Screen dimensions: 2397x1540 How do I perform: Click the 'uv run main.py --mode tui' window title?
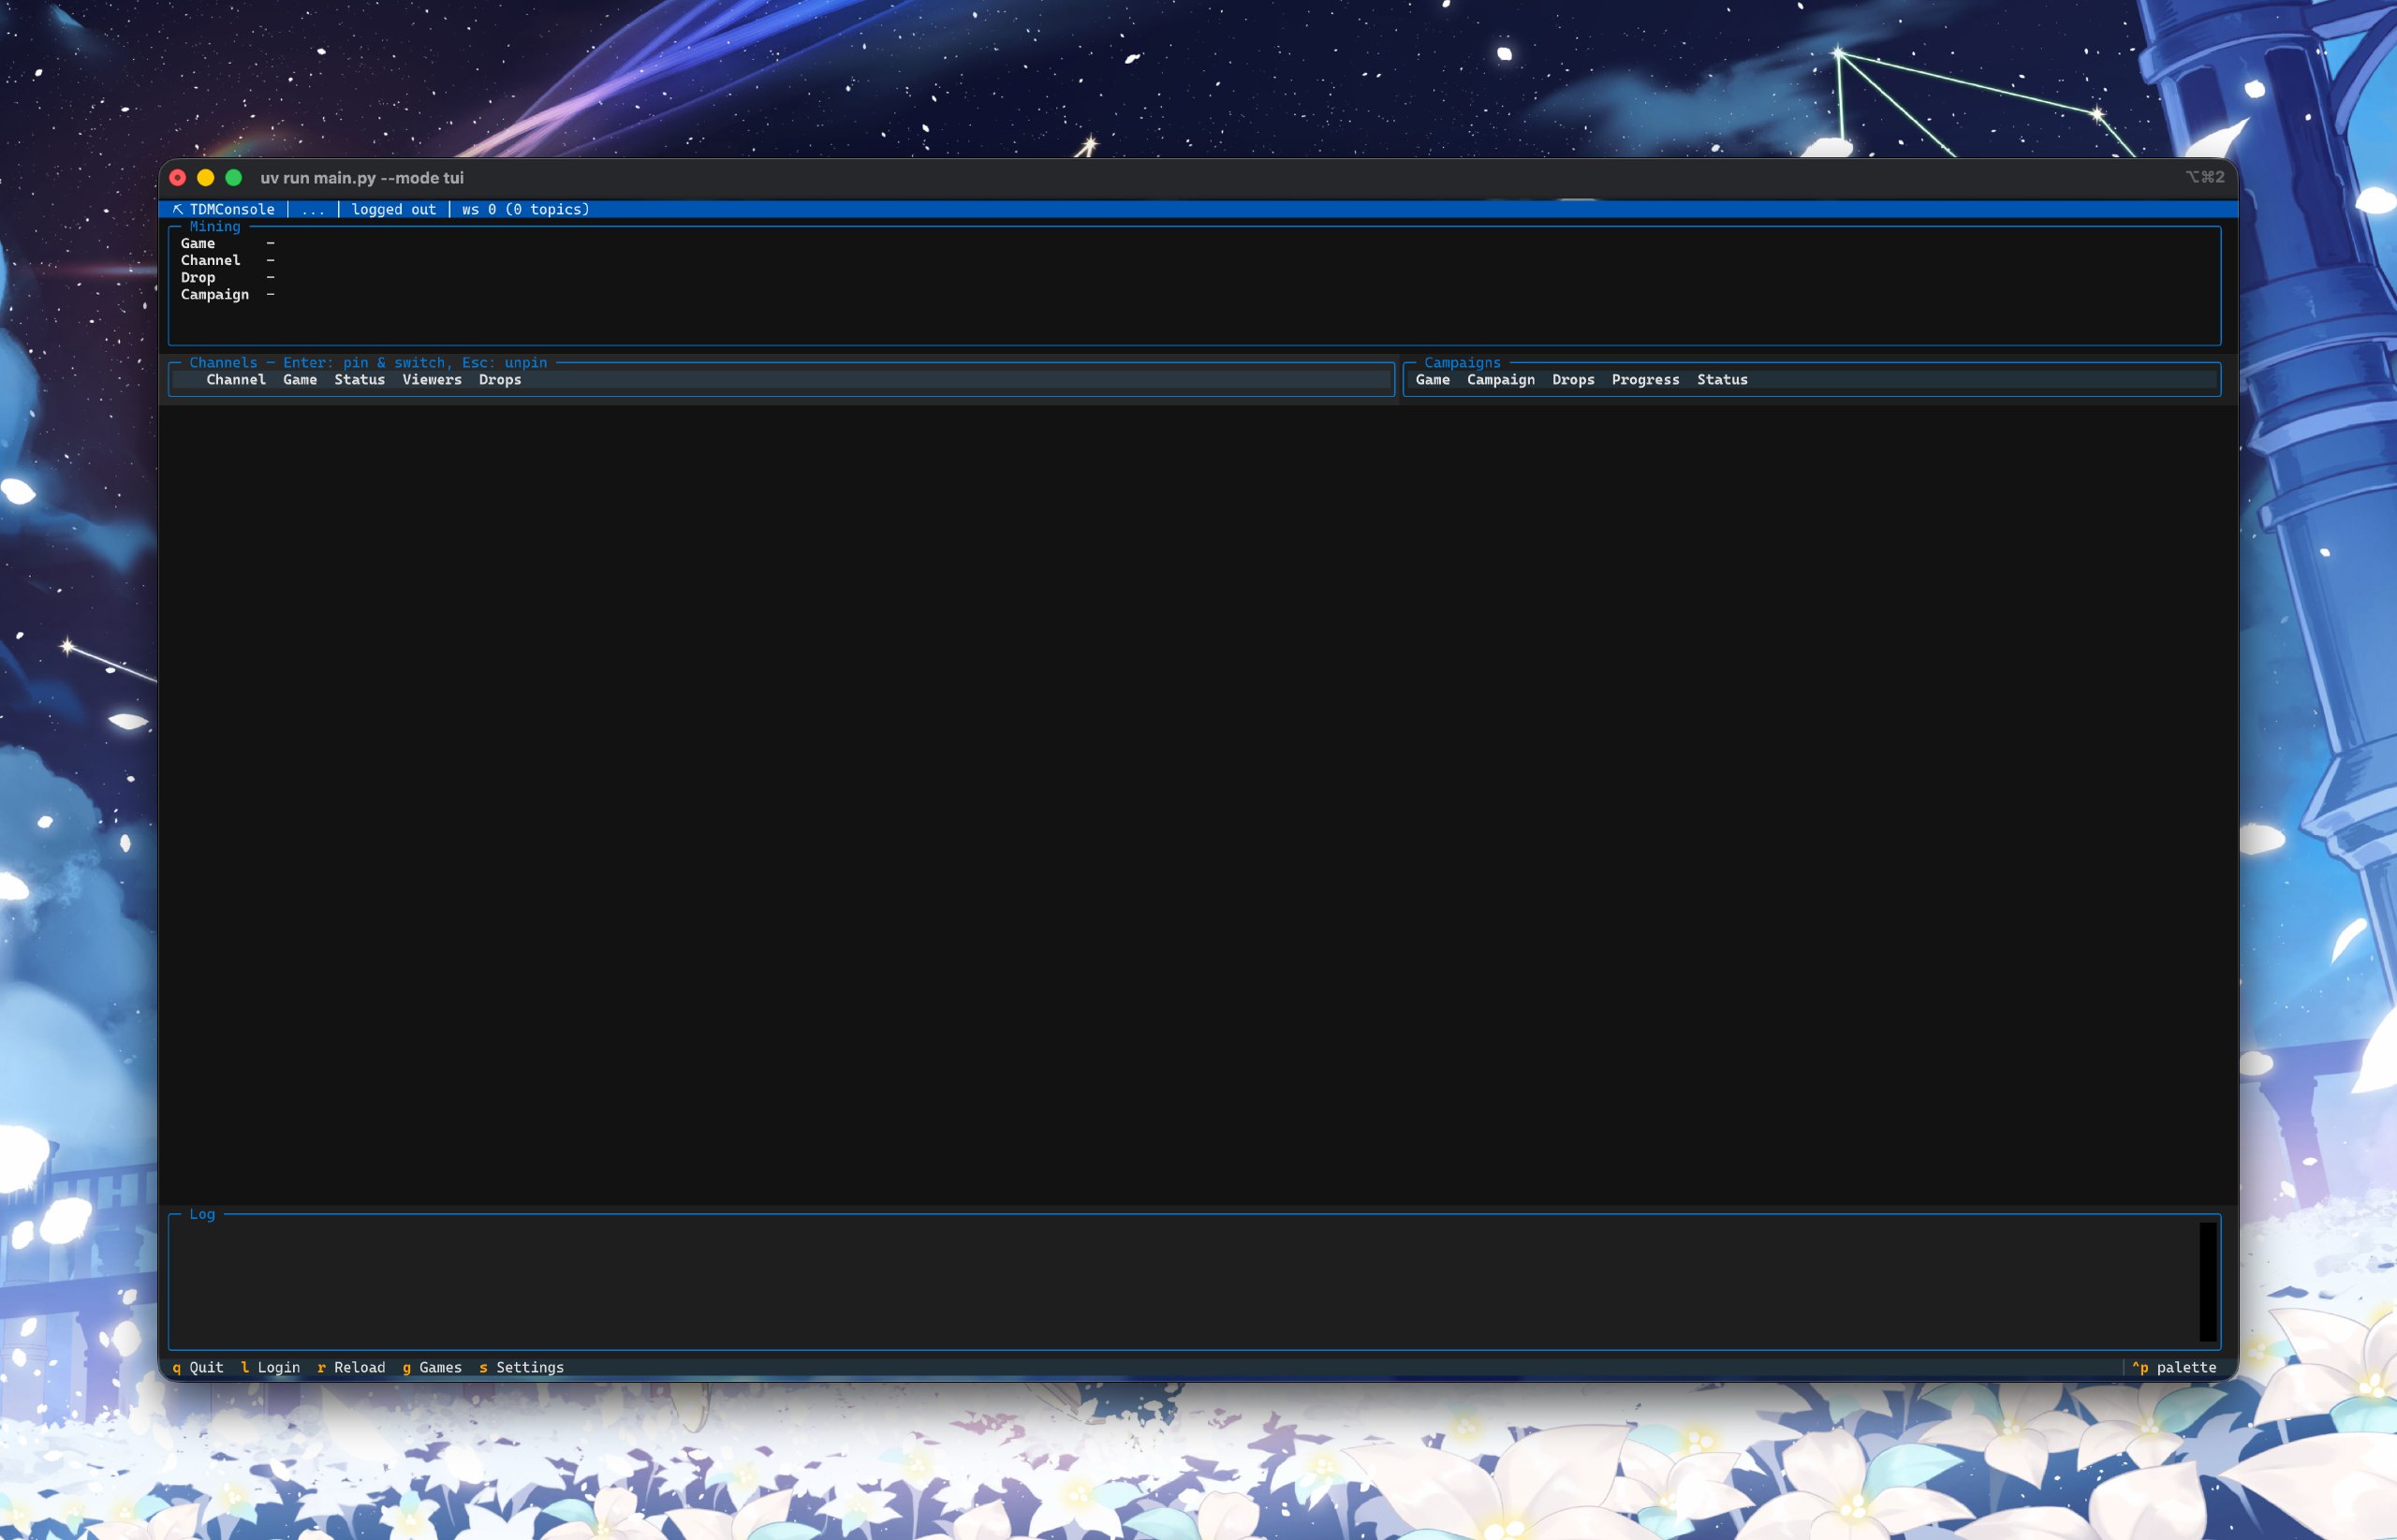coord(362,178)
